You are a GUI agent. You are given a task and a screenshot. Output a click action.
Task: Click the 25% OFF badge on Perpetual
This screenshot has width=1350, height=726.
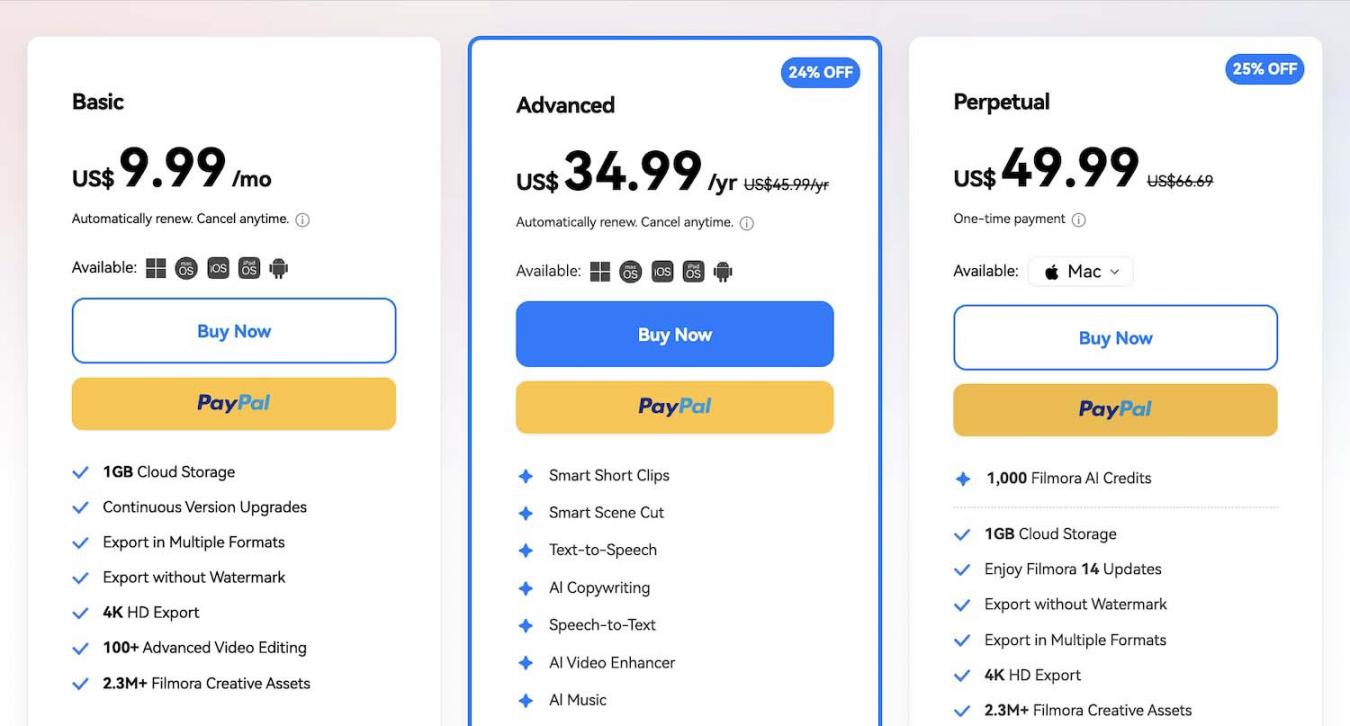[1264, 69]
